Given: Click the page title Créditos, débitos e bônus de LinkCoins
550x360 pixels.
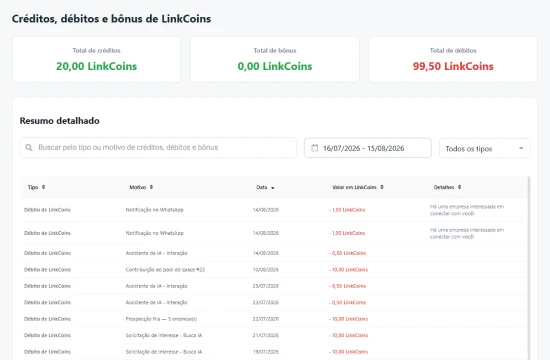Looking at the screenshot, I should [111, 19].
